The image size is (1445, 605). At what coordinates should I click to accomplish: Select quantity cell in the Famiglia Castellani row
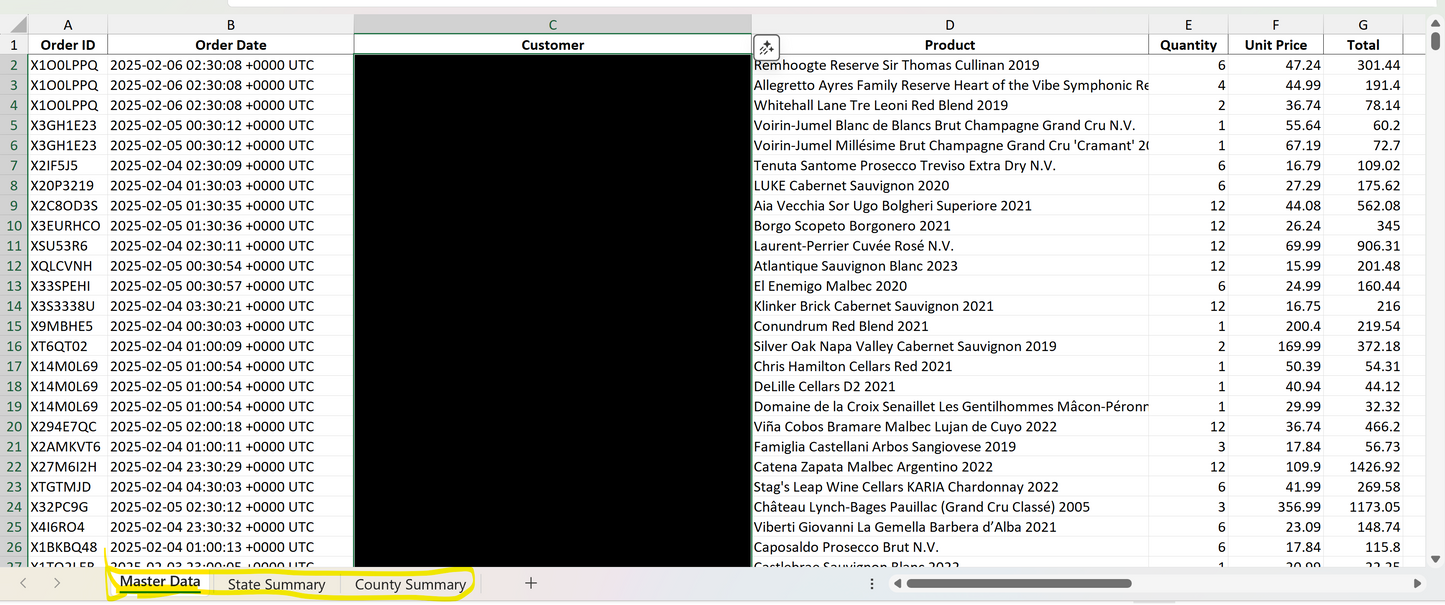(1188, 447)
